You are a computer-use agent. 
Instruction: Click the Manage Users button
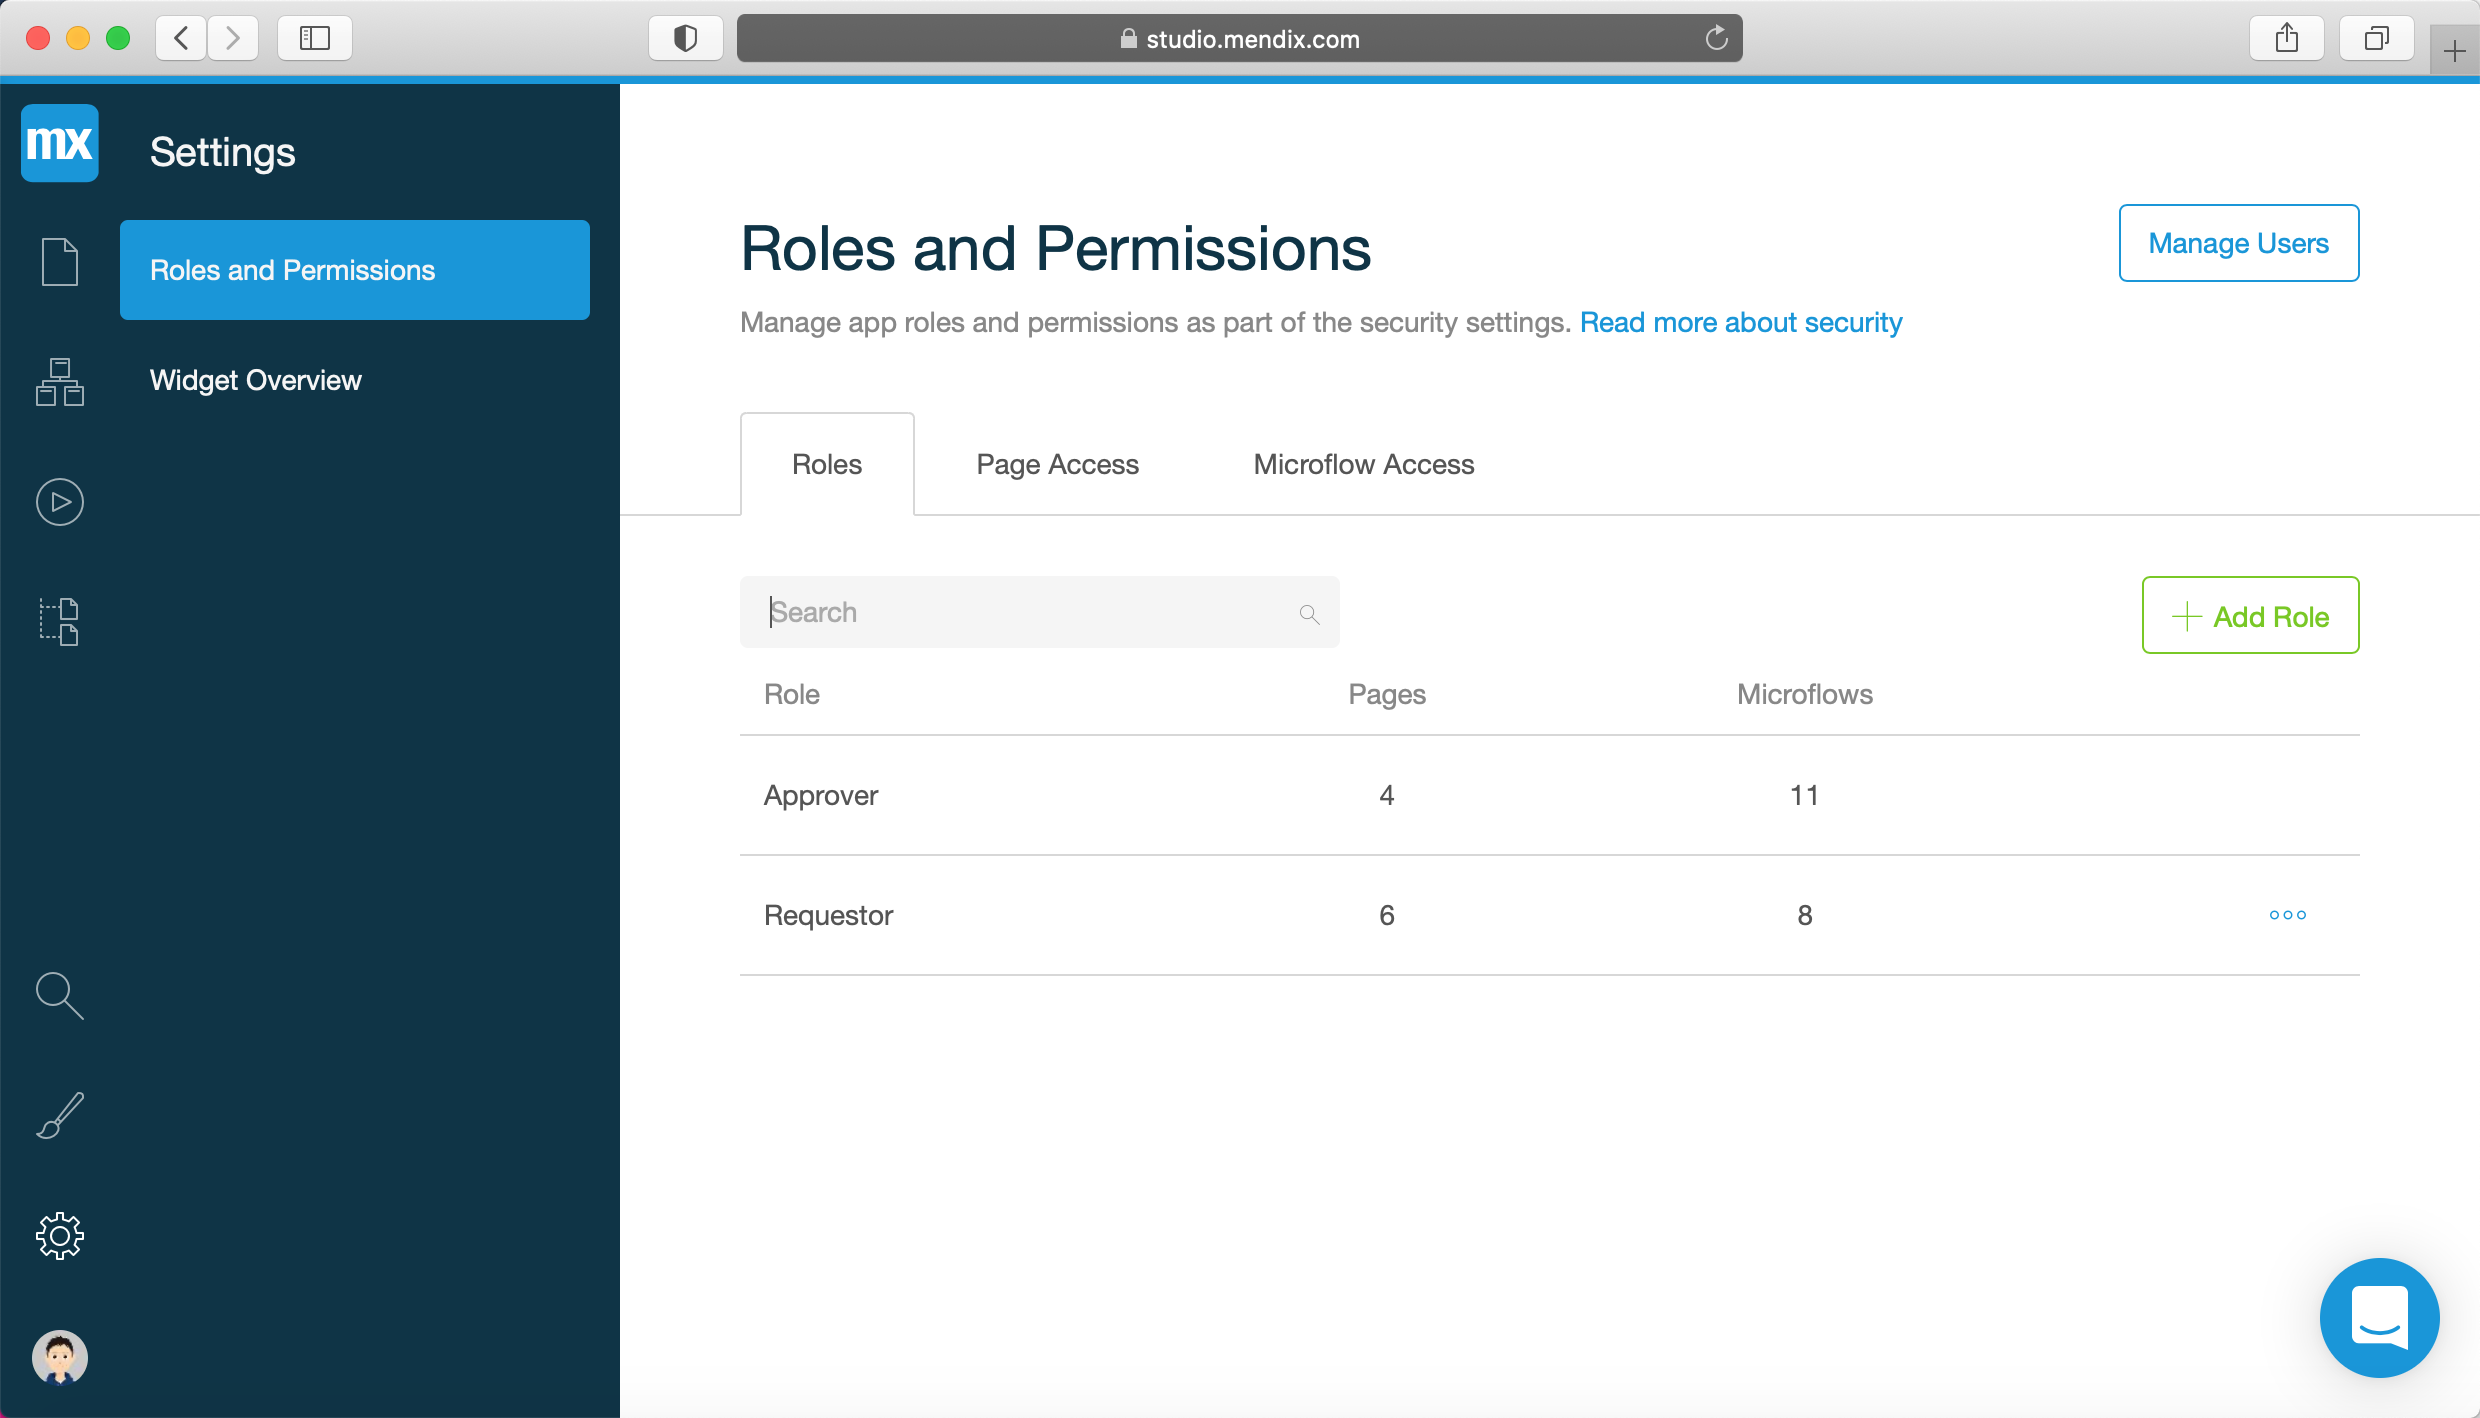[x=2238, y=243]
